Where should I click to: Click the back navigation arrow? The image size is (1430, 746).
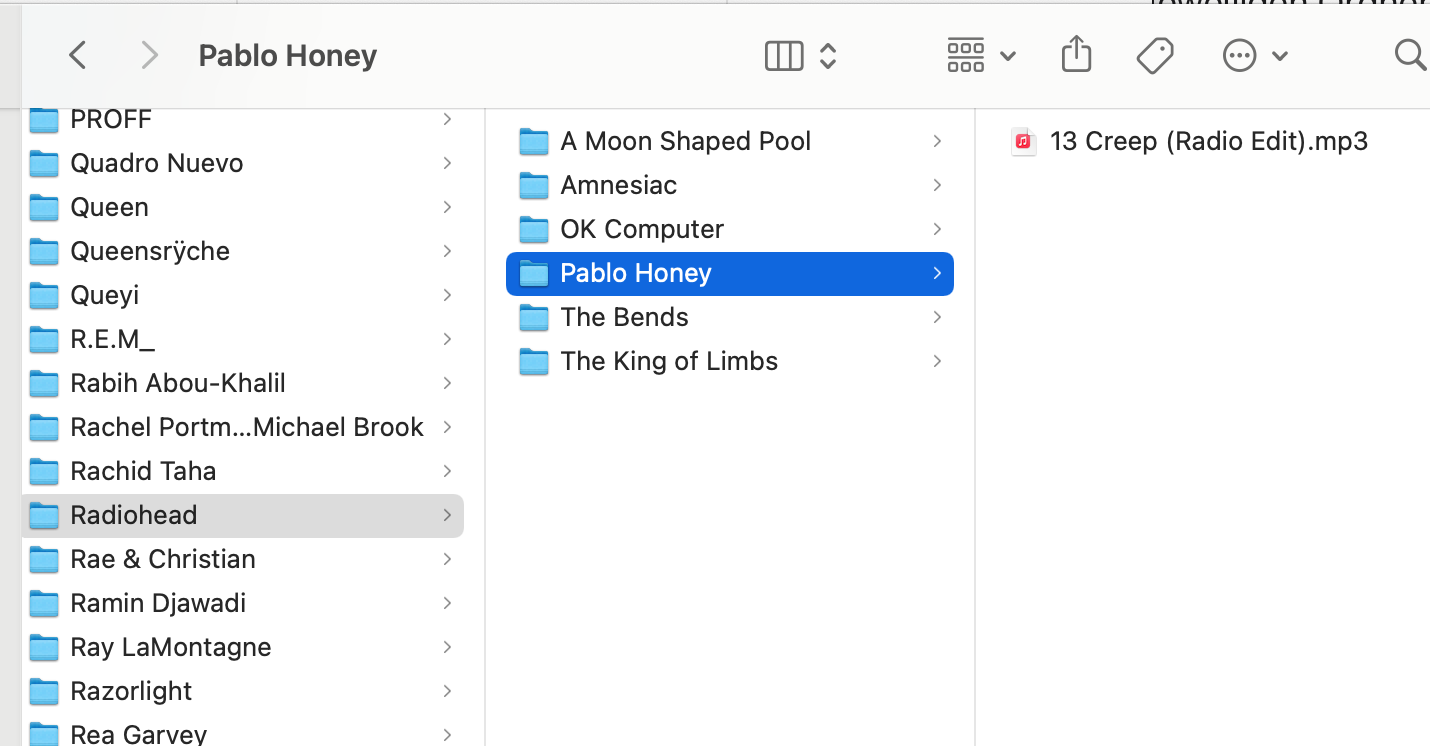pyautogui.click(x=77, y=56)
